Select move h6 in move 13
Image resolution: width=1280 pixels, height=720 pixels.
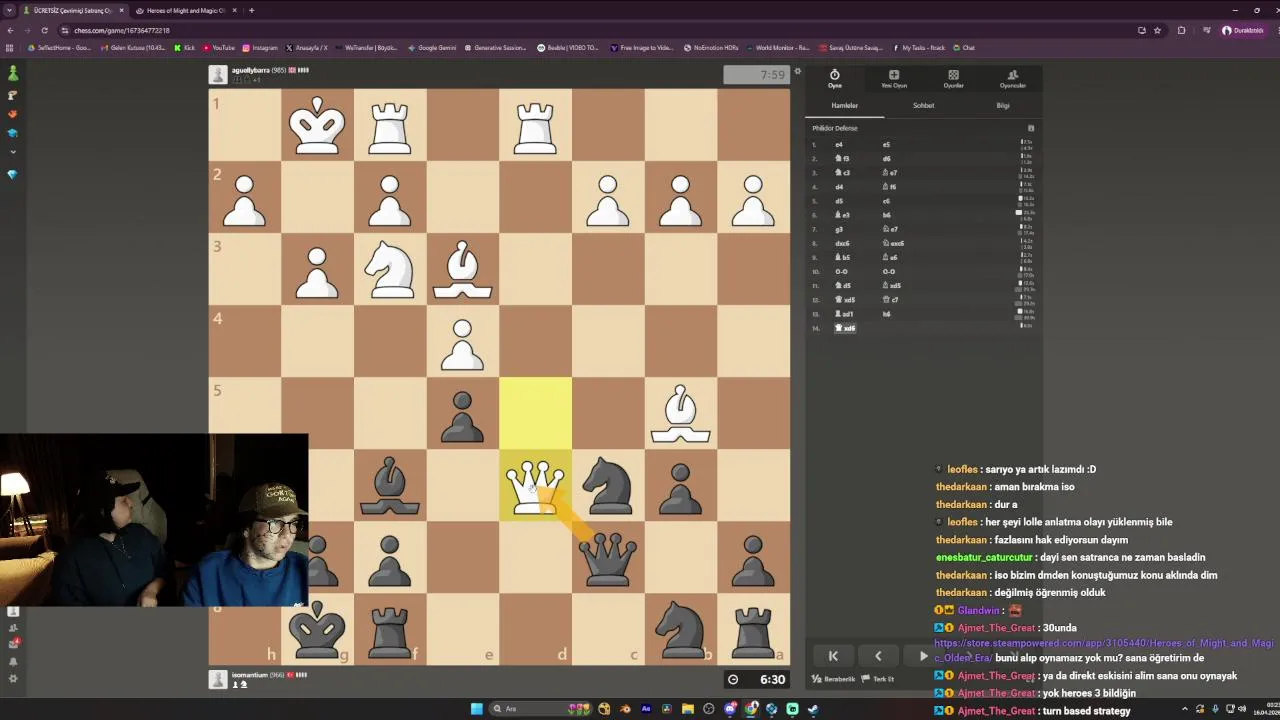(886, 314)
